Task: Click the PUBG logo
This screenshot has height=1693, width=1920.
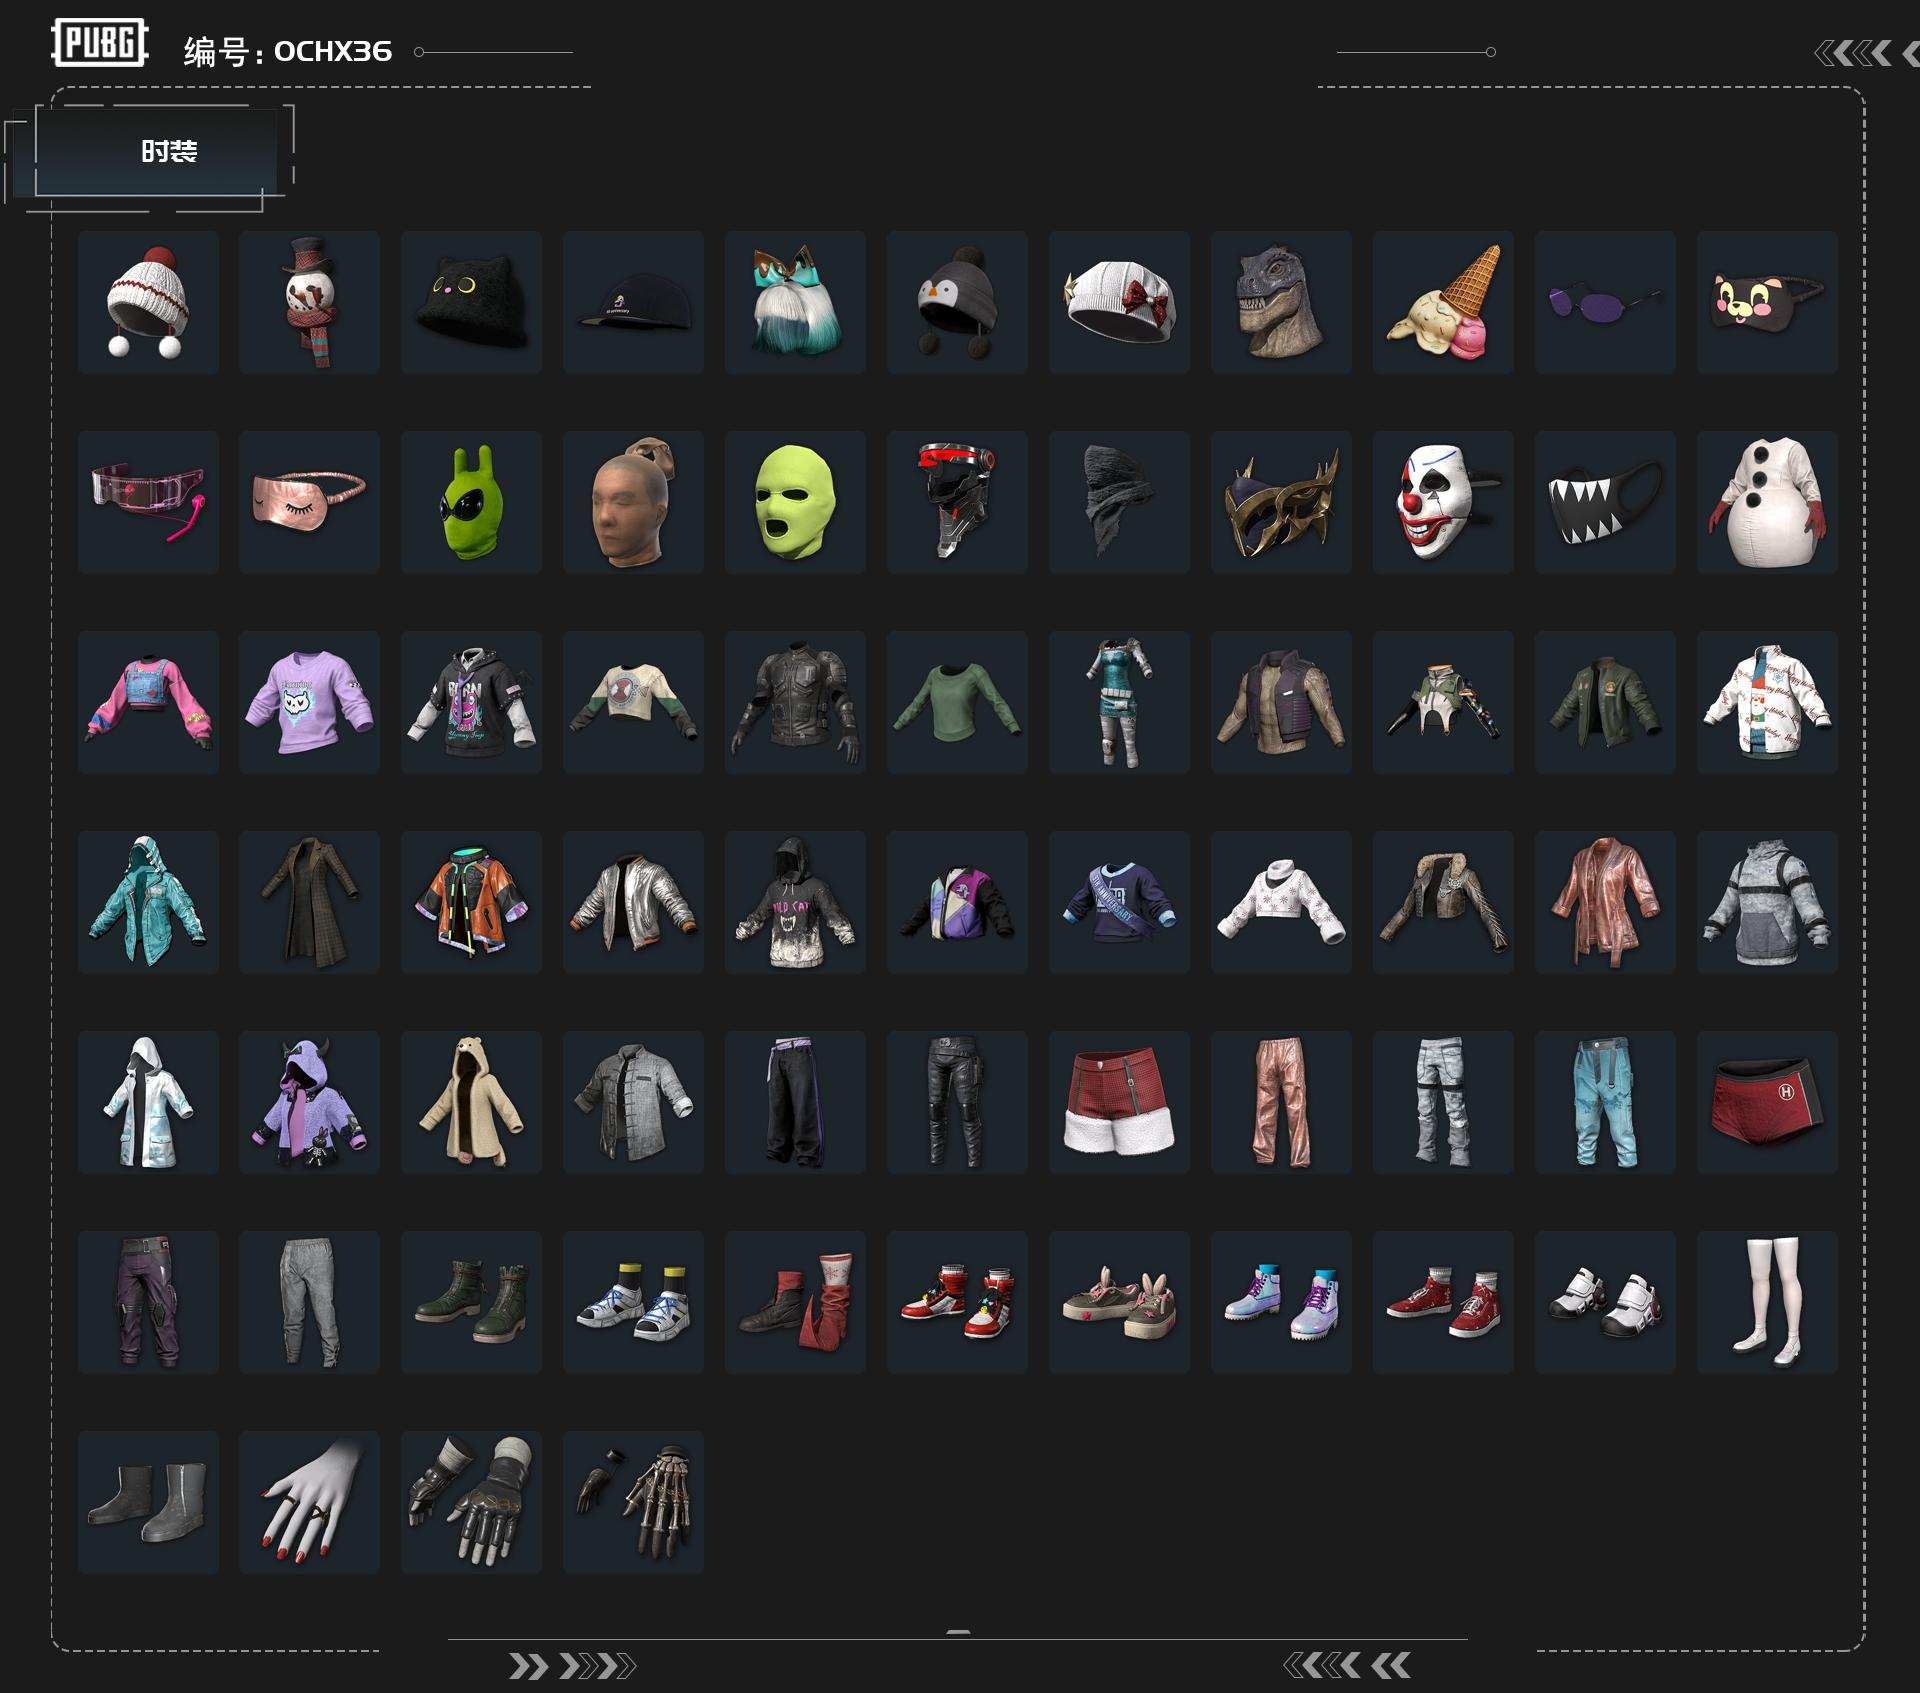Action: click(100, 43)
